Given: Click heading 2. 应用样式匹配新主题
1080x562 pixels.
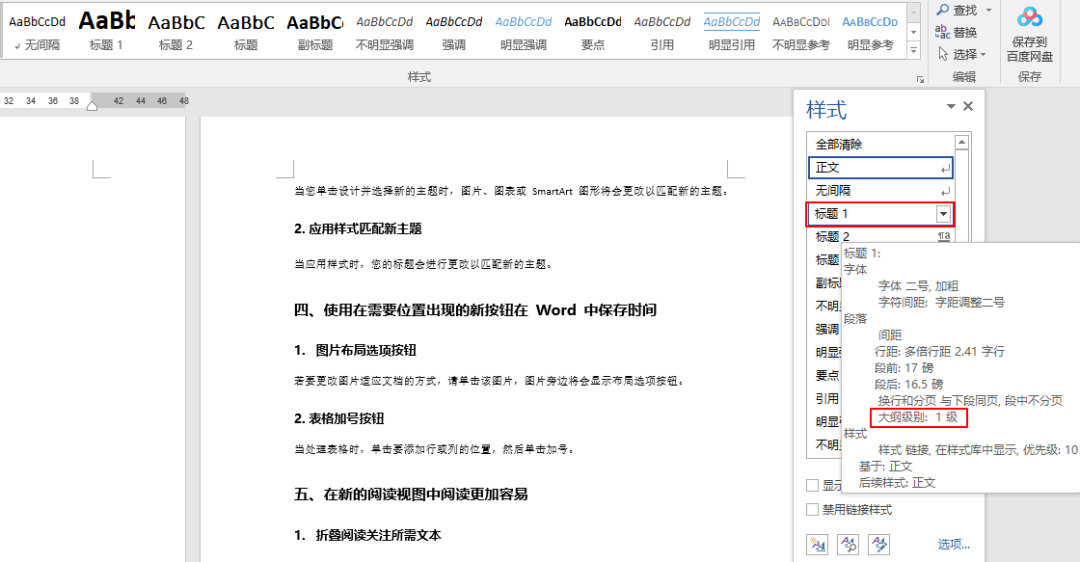Looking at the screenshot, I should click(x=358, y=229).
